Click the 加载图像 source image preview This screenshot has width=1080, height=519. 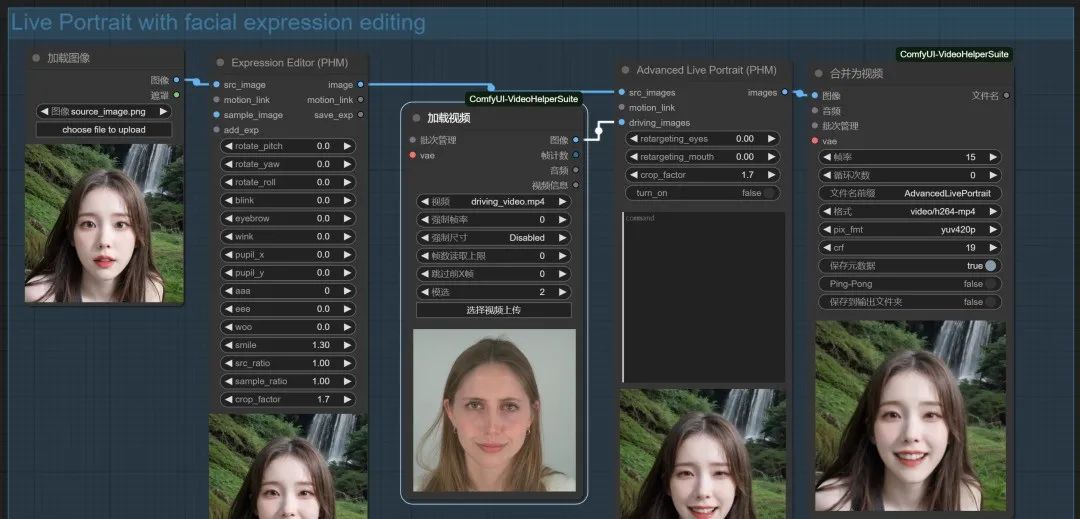click(104, 223)
